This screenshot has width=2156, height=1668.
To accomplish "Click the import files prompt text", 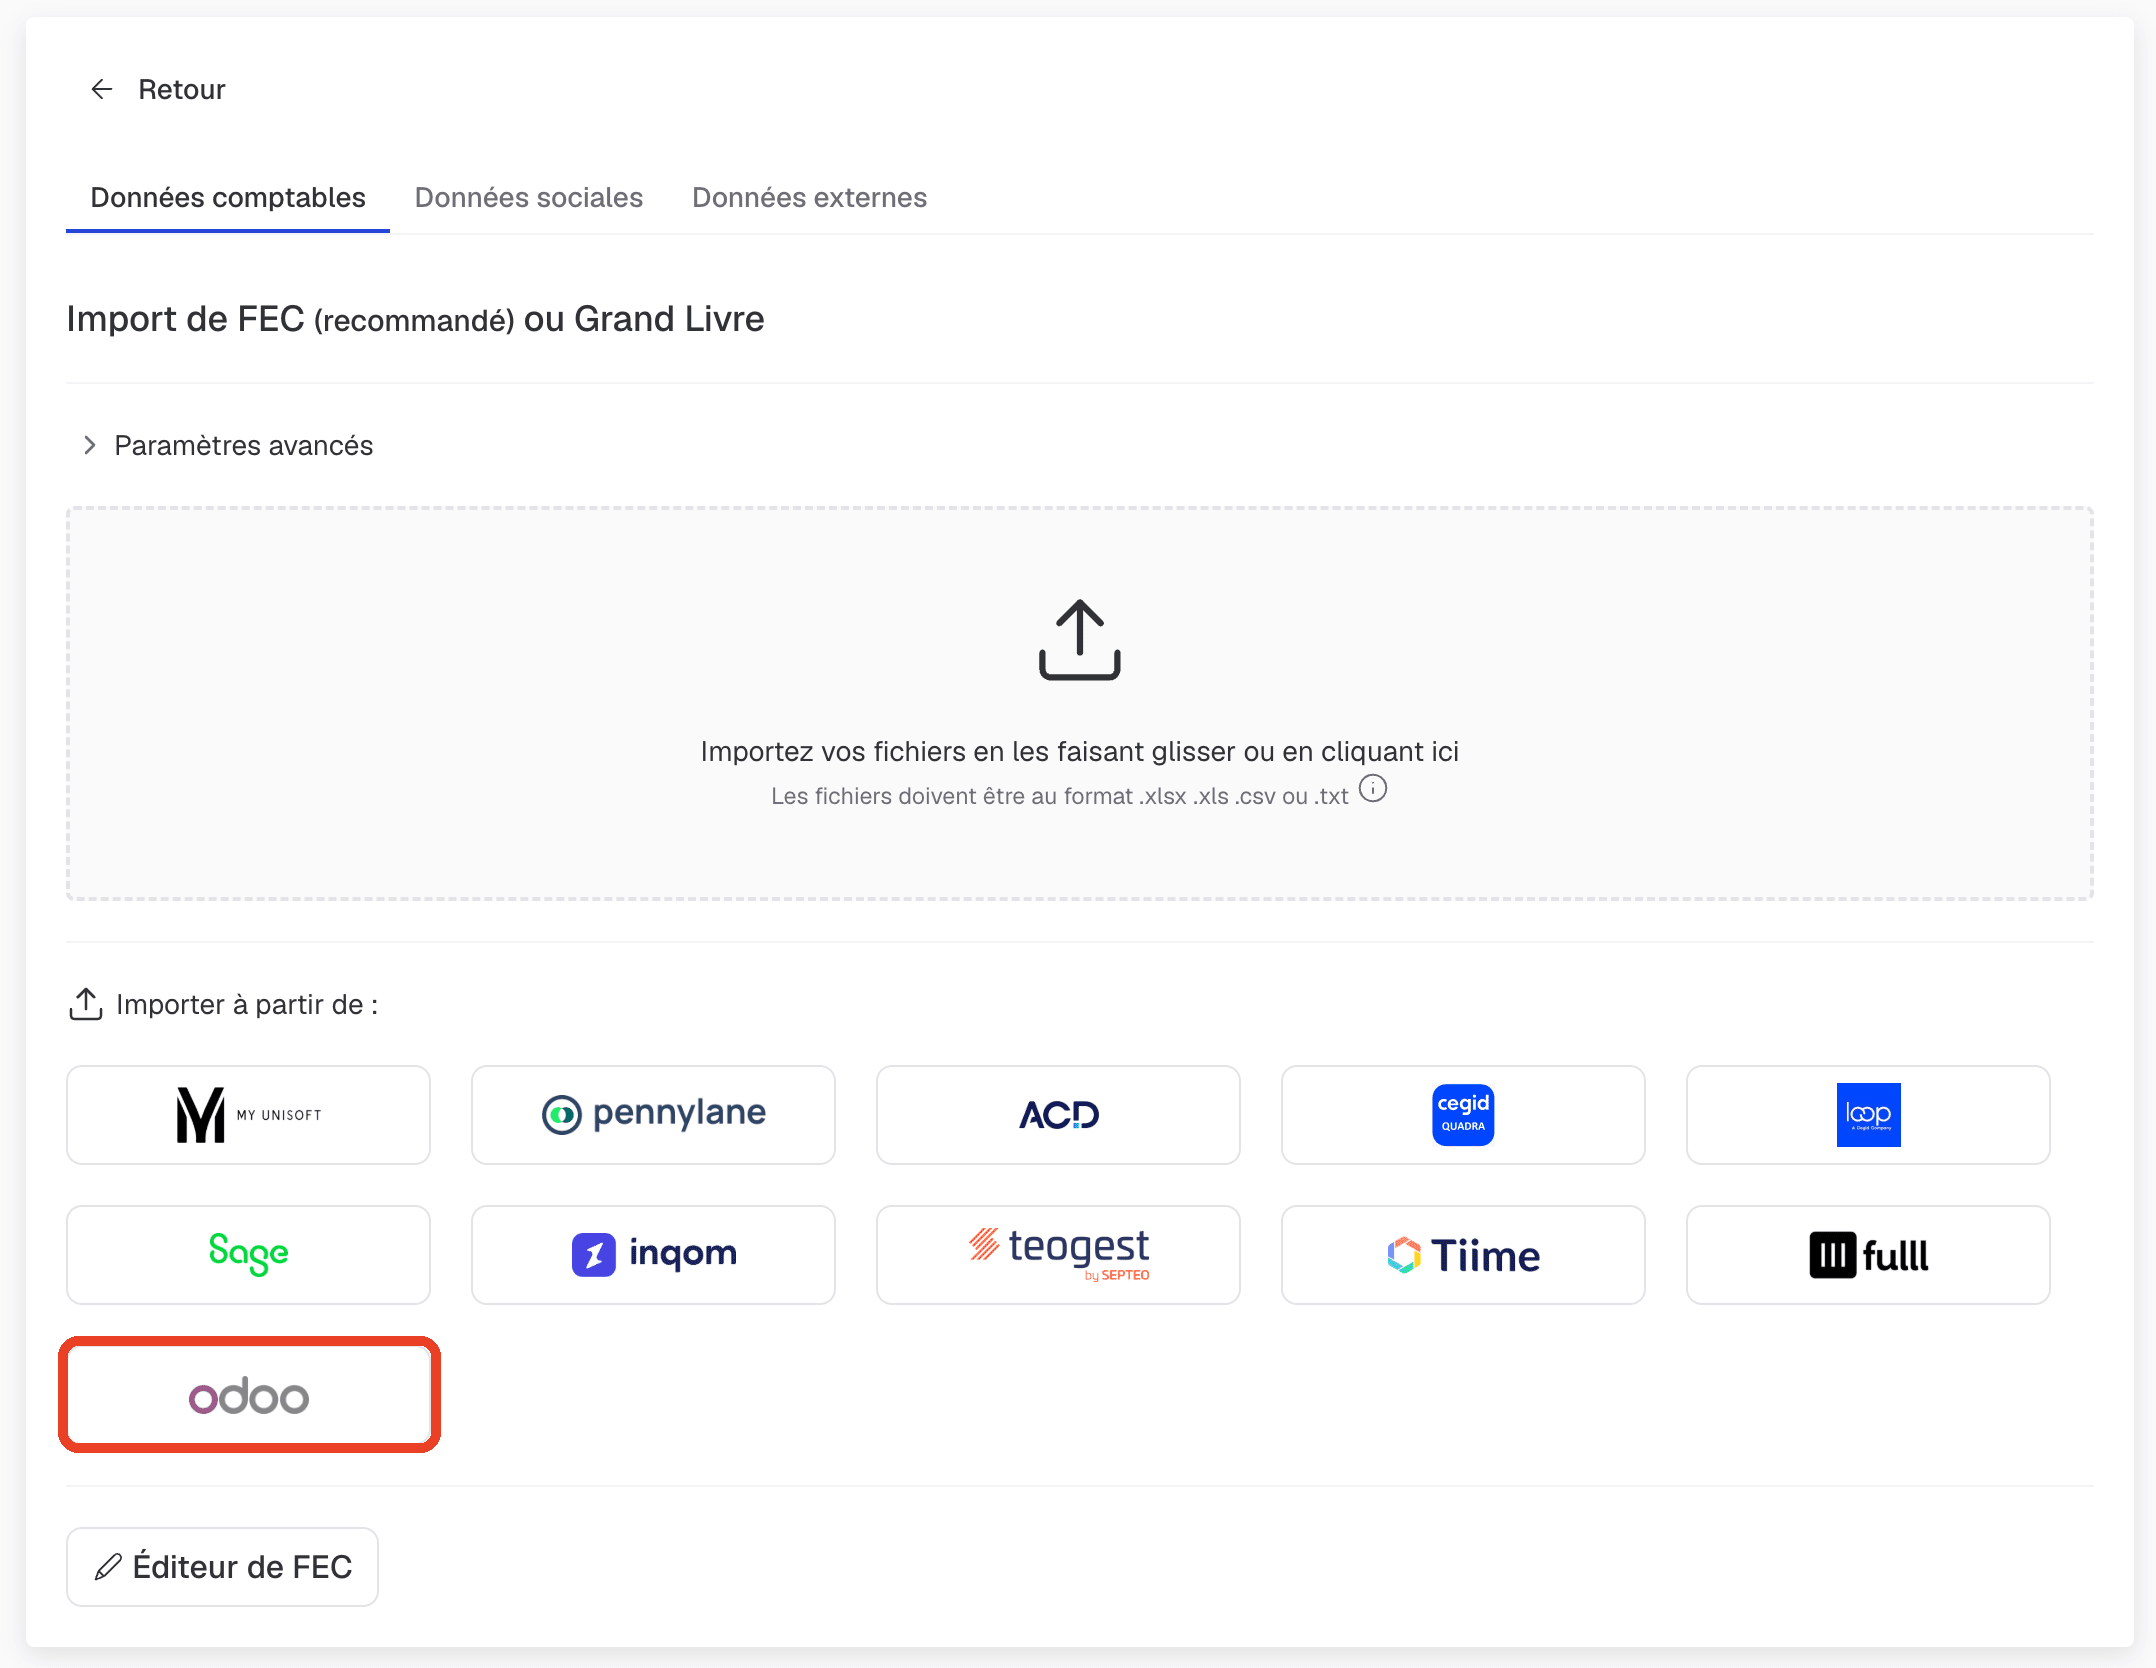I will pos(1079,751).
